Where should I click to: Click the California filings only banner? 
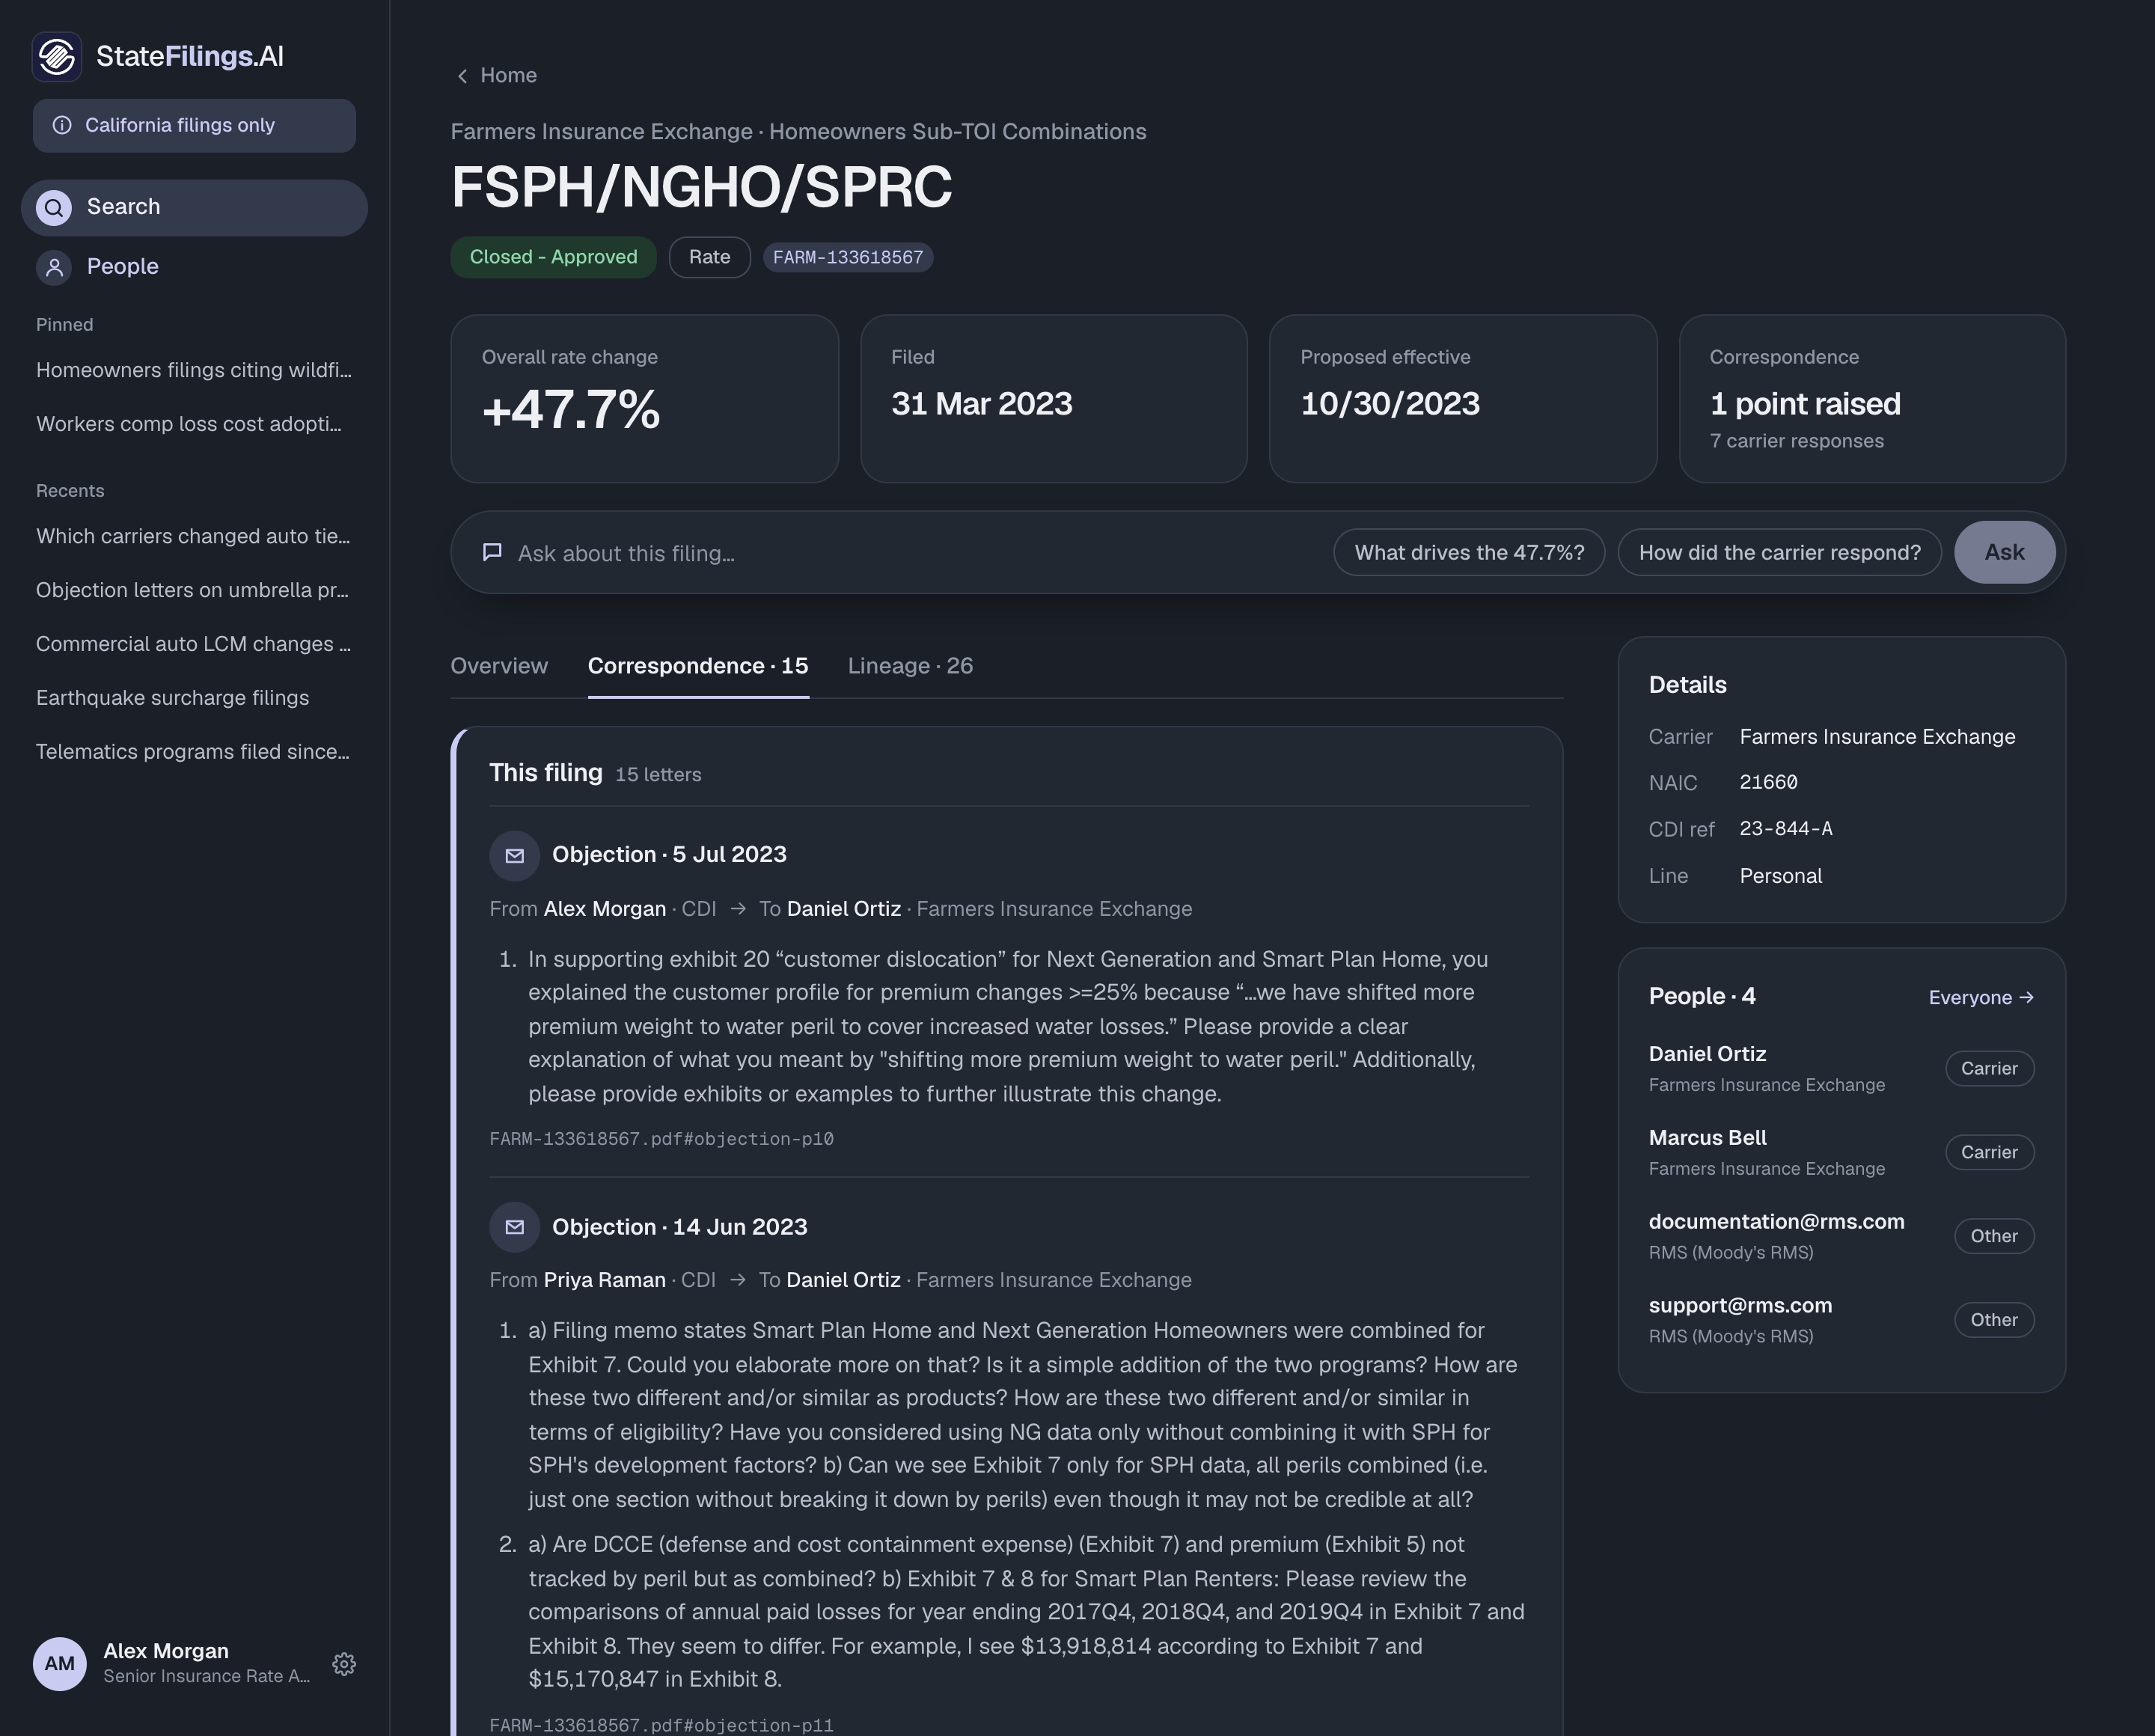[x=194, y=125]
